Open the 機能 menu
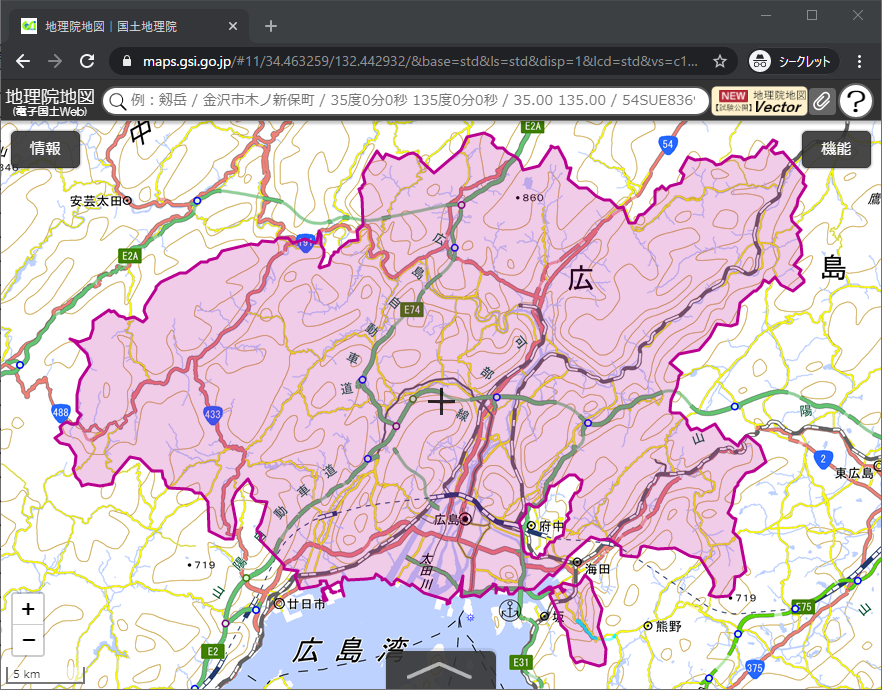 click(836, 149)
